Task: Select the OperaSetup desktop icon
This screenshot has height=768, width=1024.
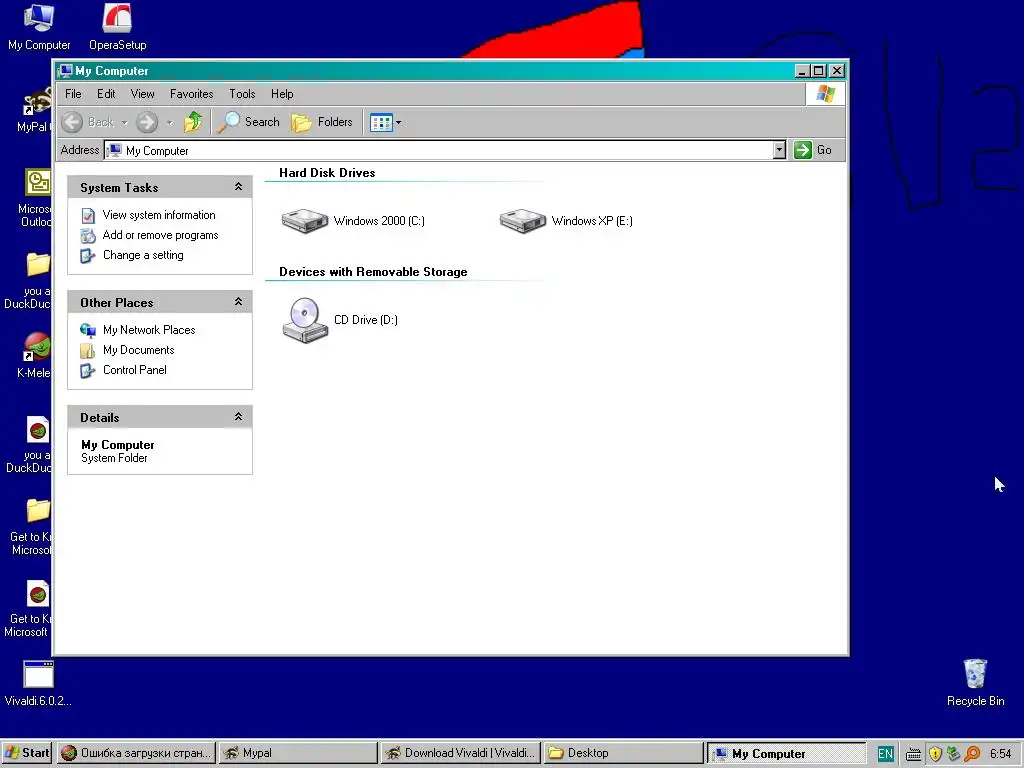Action: 118,27
